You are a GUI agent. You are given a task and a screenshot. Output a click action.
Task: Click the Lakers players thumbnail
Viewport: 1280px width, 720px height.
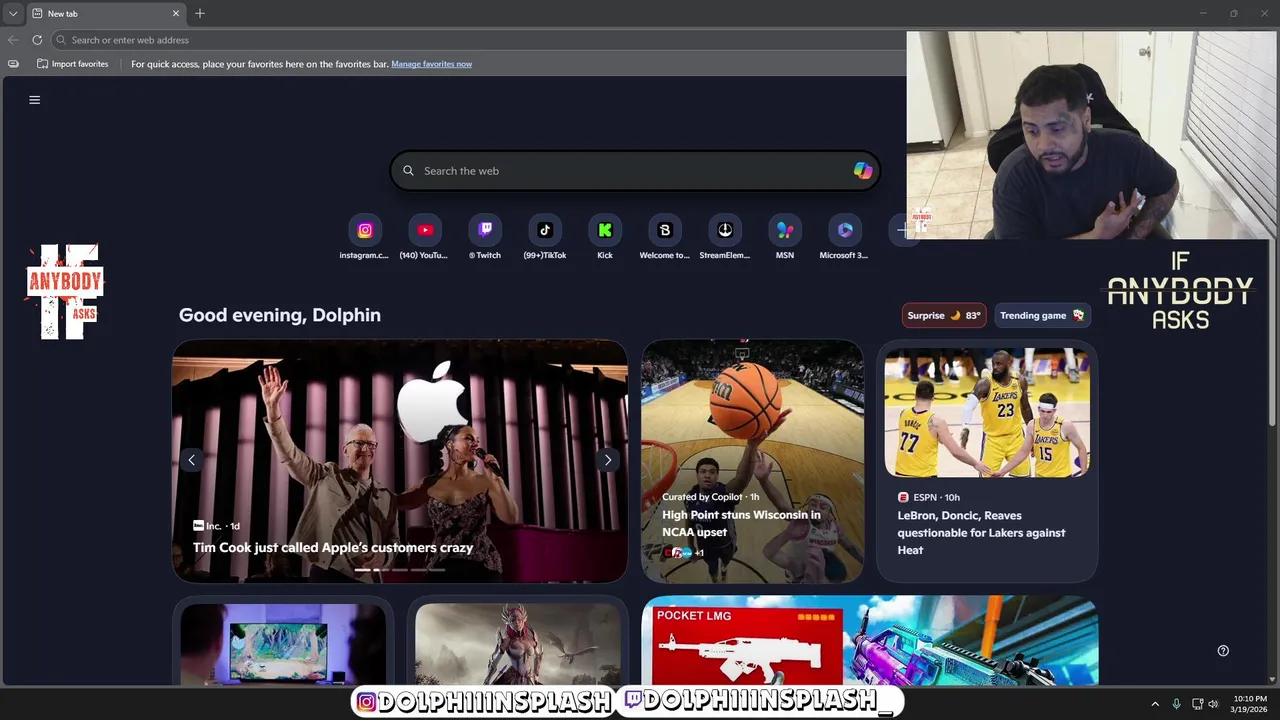point(987,413)
